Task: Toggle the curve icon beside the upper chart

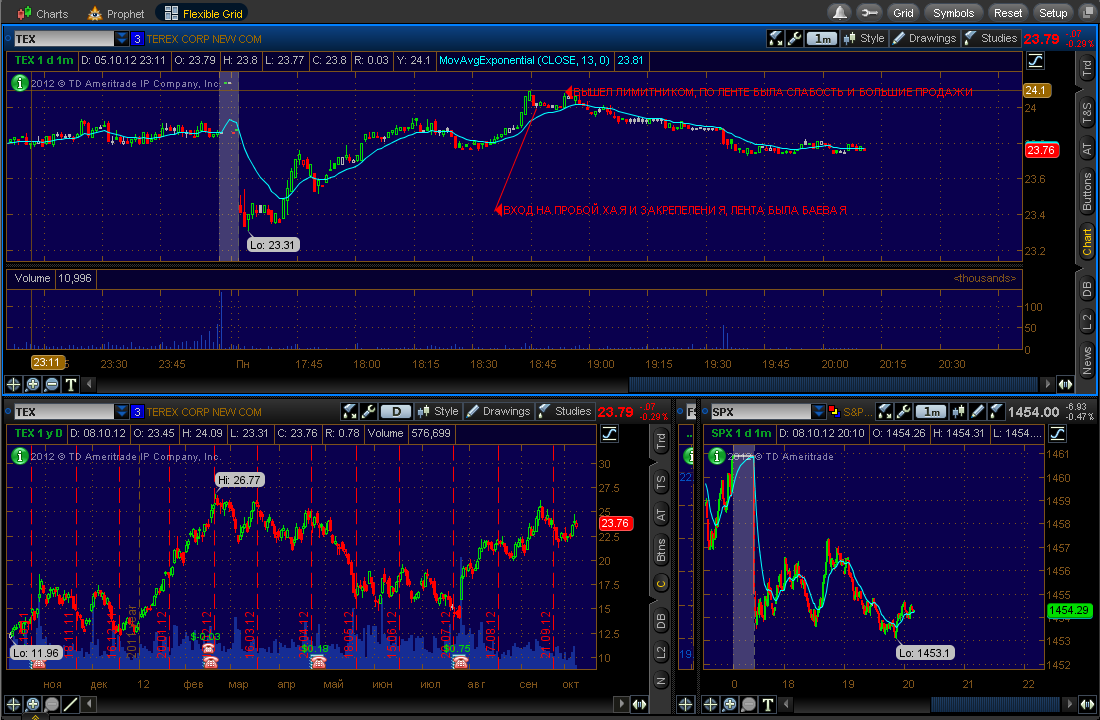Action: (1035, 61)
